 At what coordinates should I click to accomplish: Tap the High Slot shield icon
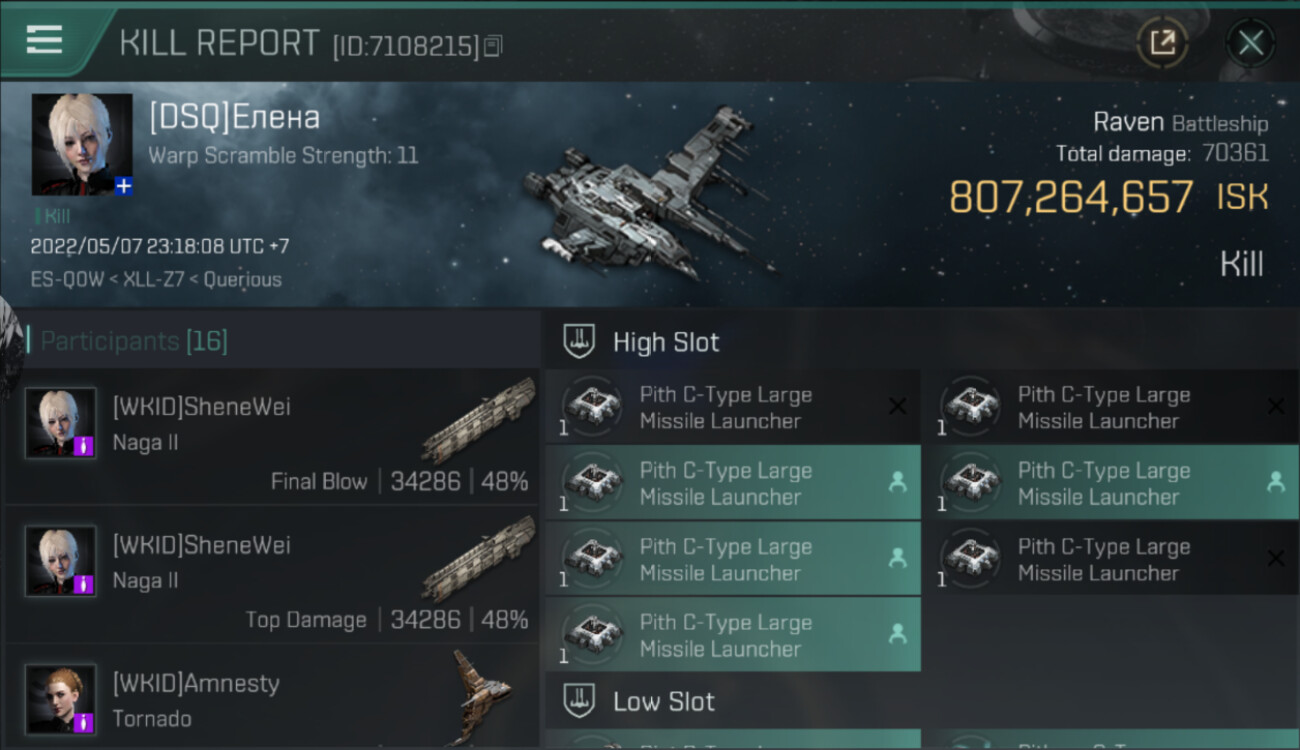(x=580, y=341)
